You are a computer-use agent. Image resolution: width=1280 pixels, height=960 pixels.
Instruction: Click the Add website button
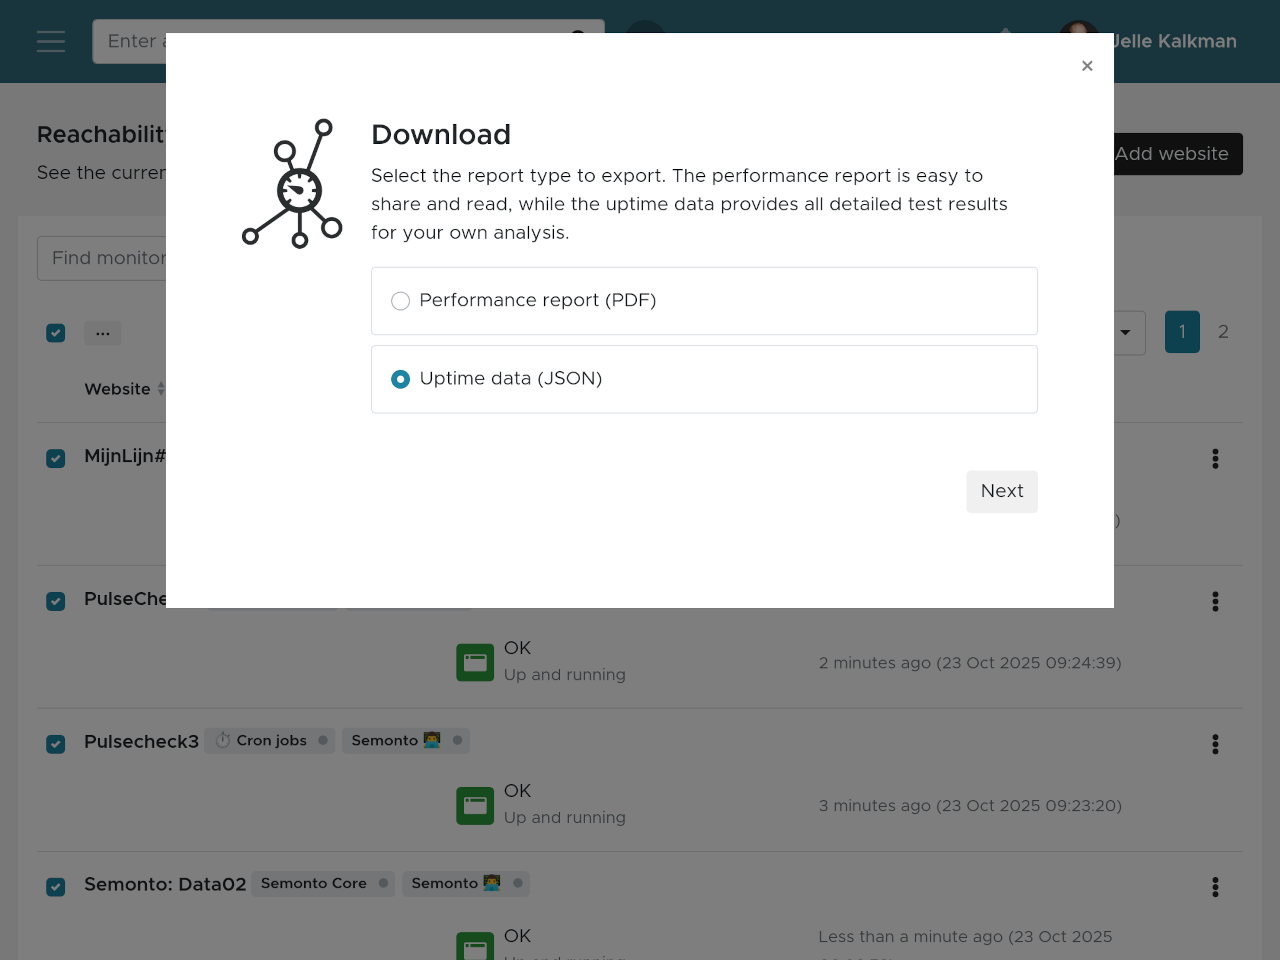point(1177,154)
